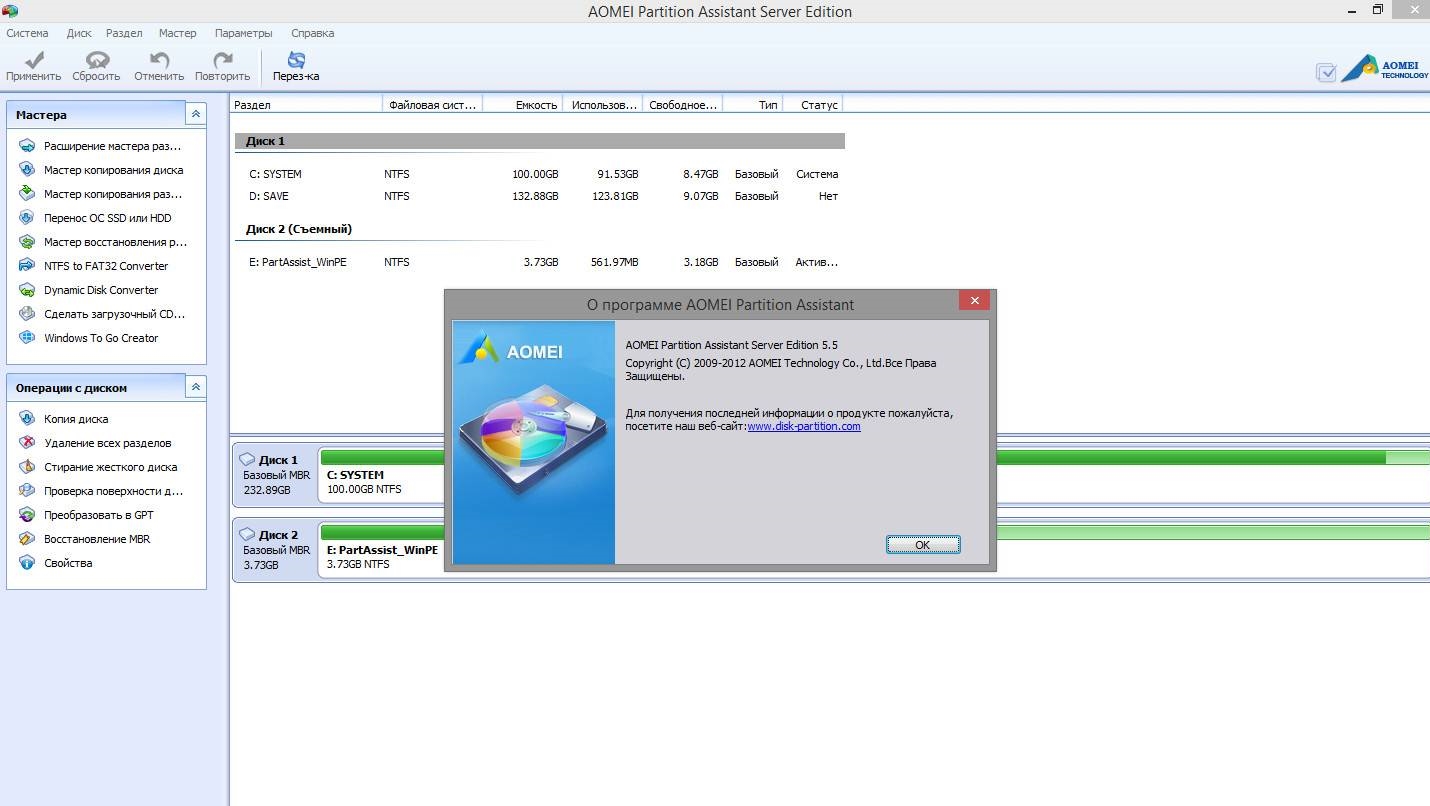
Task: Click the 91.53GB used value for C:
Action: [617, 174]
